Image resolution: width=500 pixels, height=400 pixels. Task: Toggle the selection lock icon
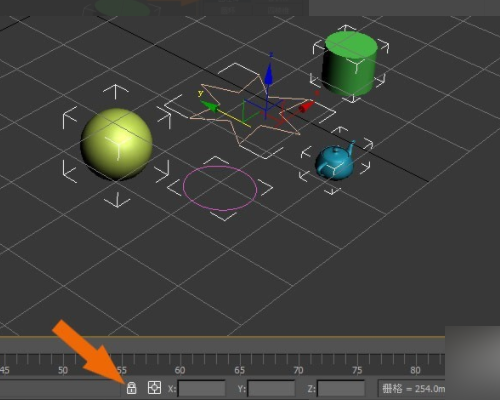point(131,388)
